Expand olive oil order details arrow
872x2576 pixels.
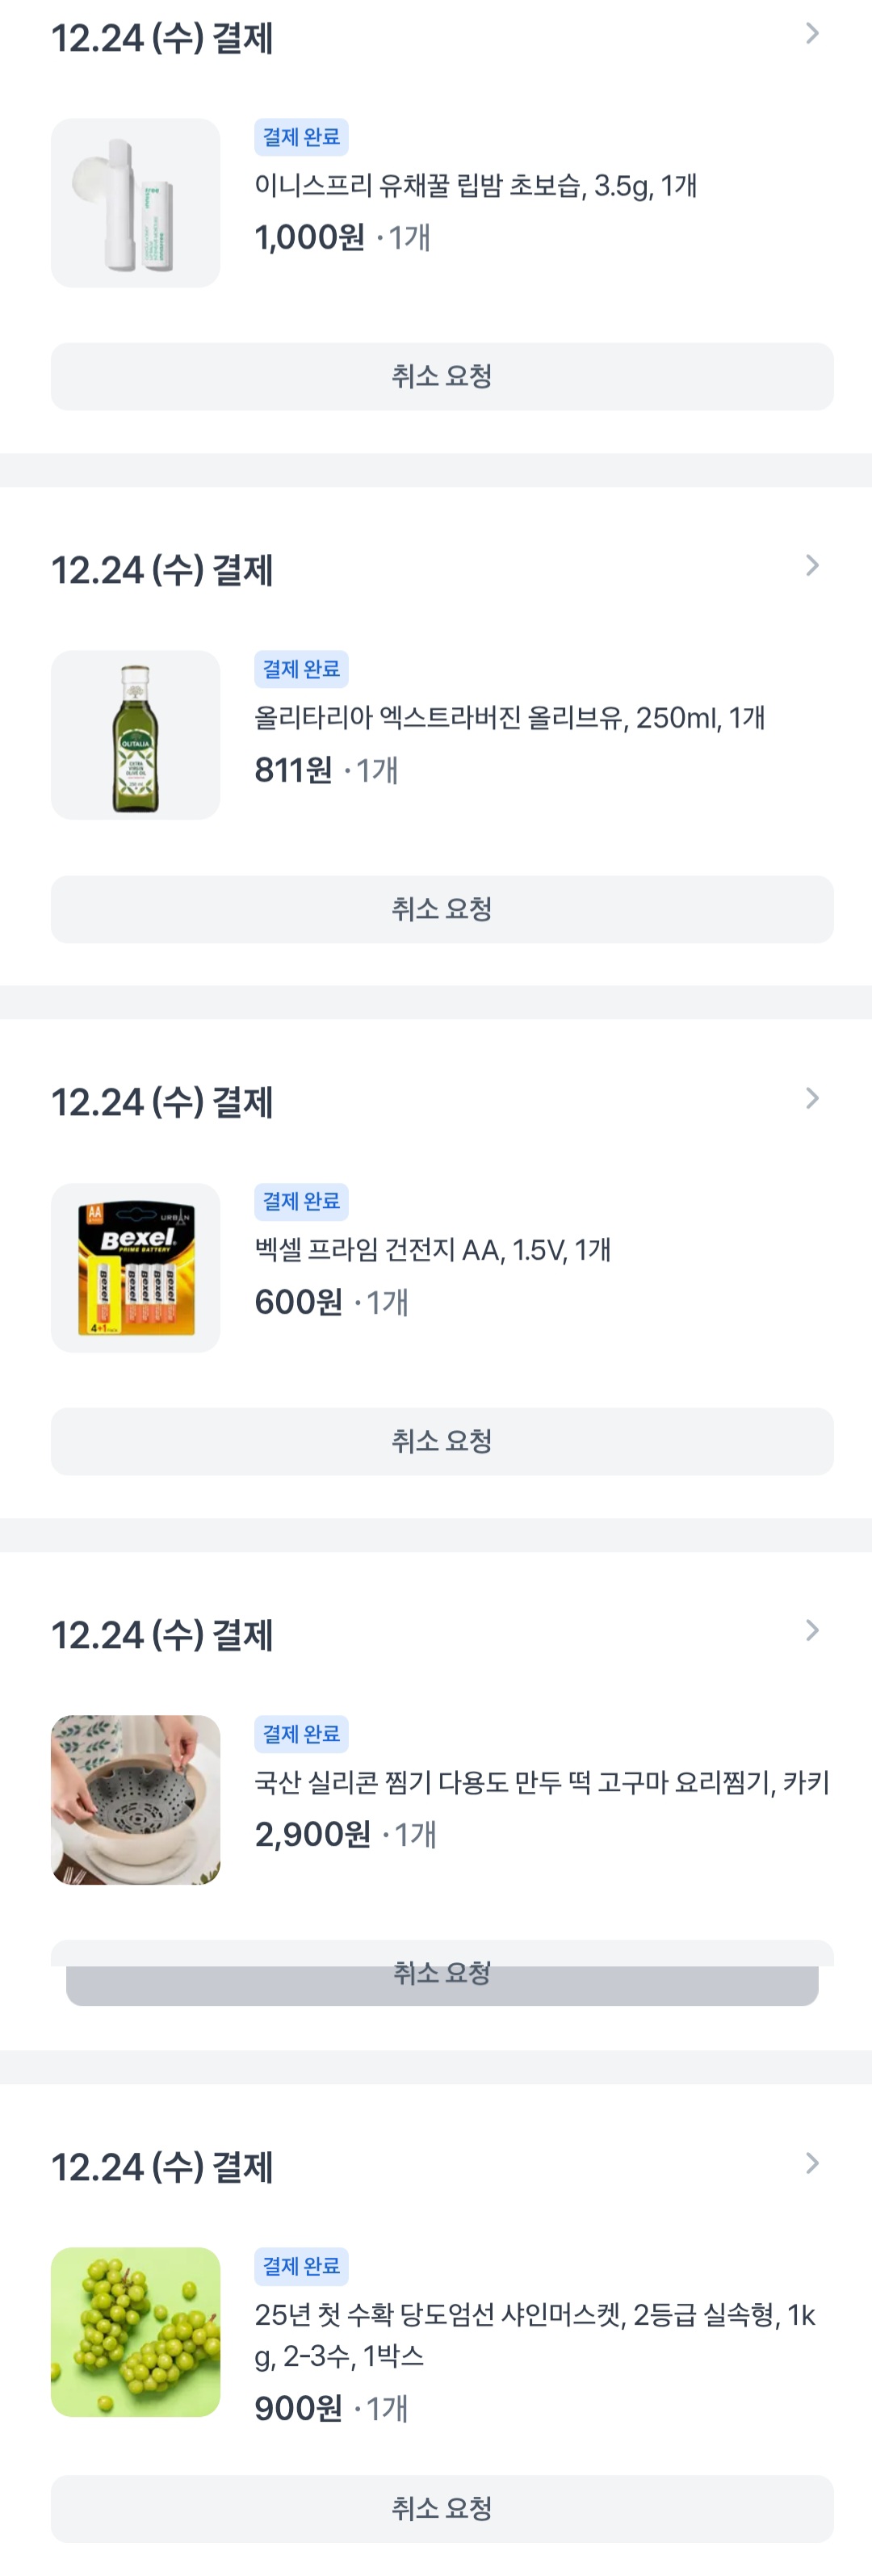(812, 566)
